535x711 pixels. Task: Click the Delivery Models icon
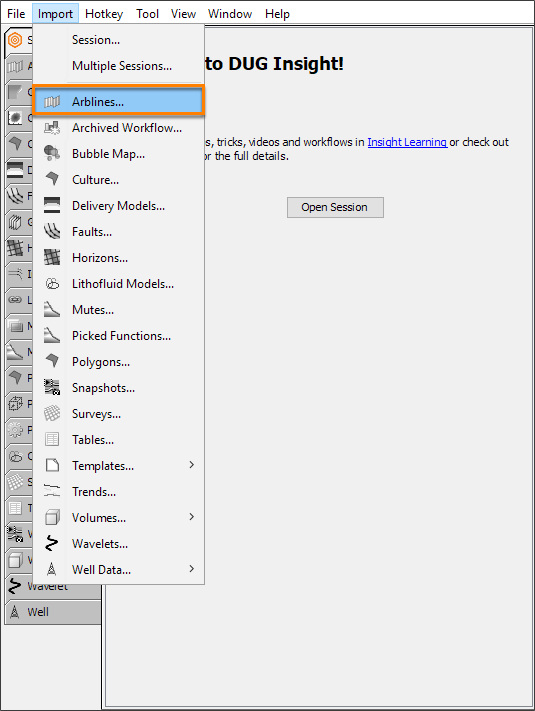52,205
